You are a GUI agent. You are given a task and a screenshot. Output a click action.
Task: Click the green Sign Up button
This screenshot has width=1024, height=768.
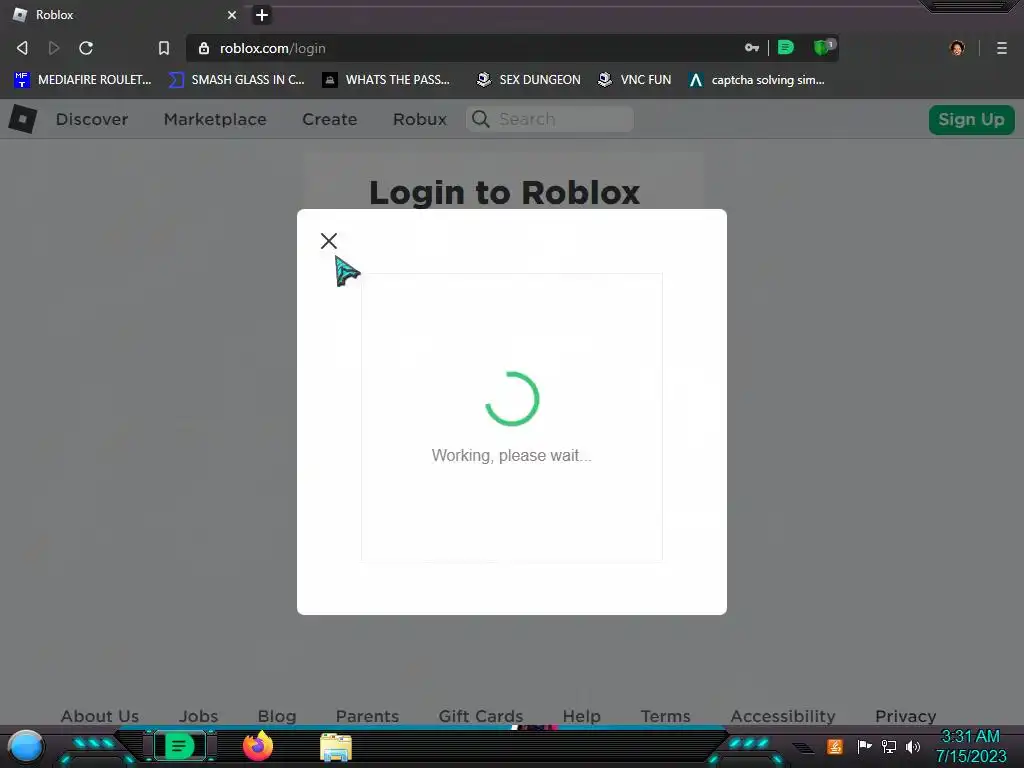pos(971,120)
